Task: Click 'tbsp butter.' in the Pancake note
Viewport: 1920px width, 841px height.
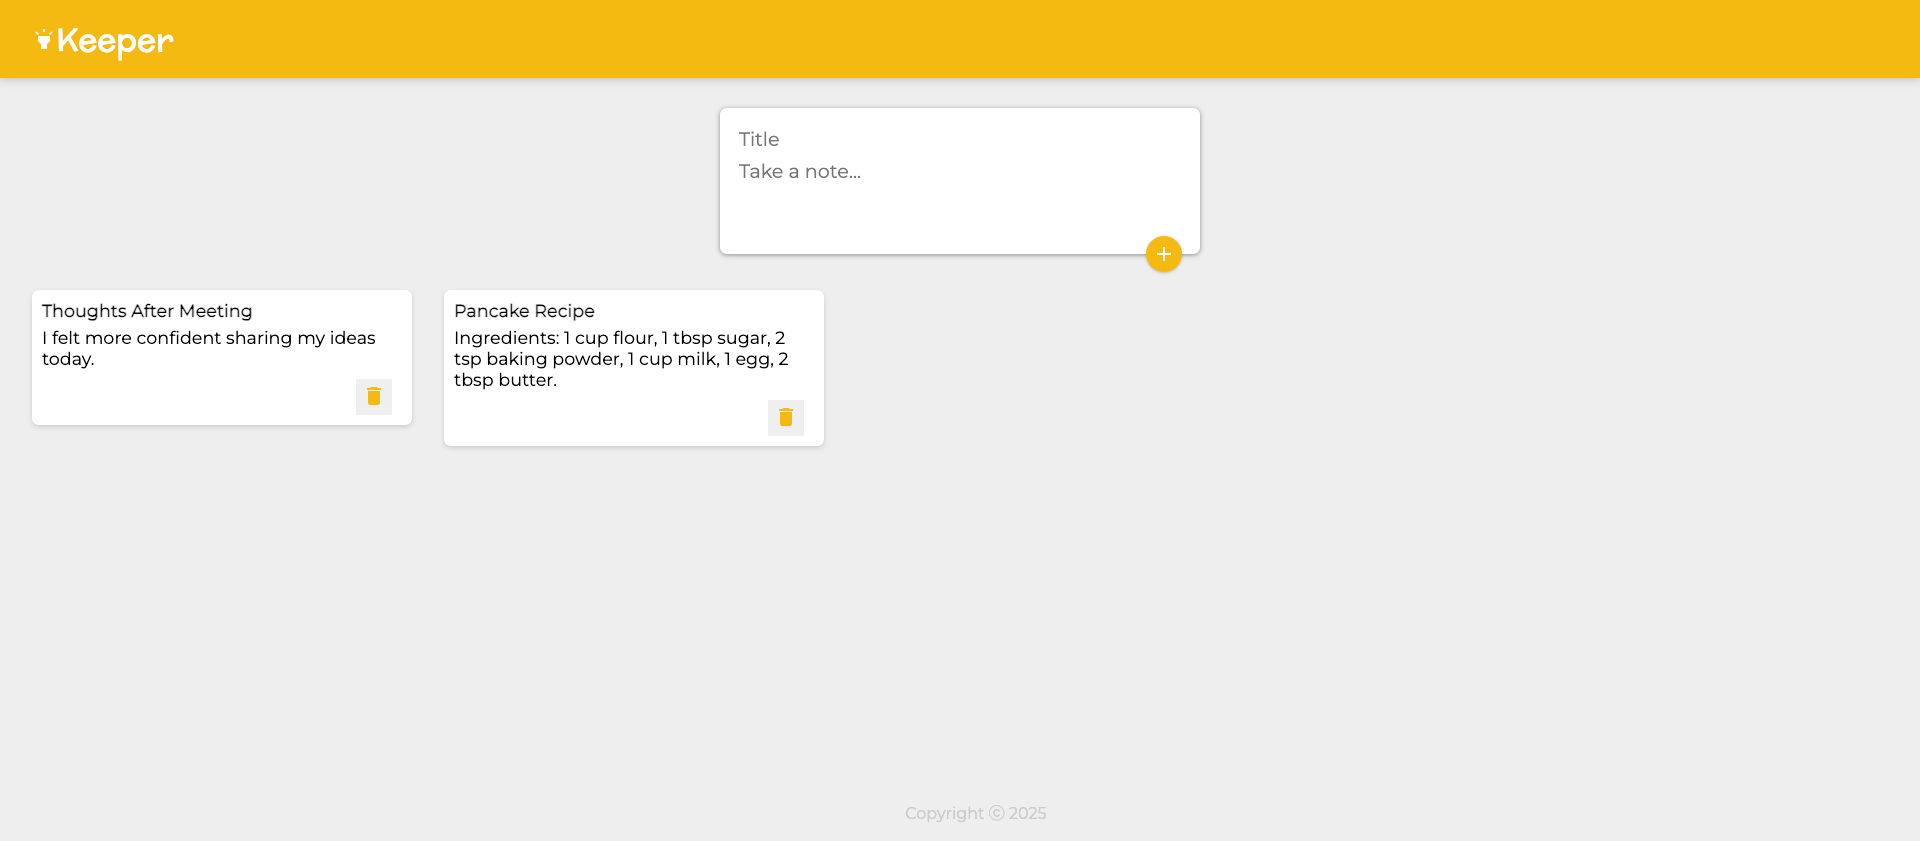Action: pyautogui.click(x=505, y=380)
